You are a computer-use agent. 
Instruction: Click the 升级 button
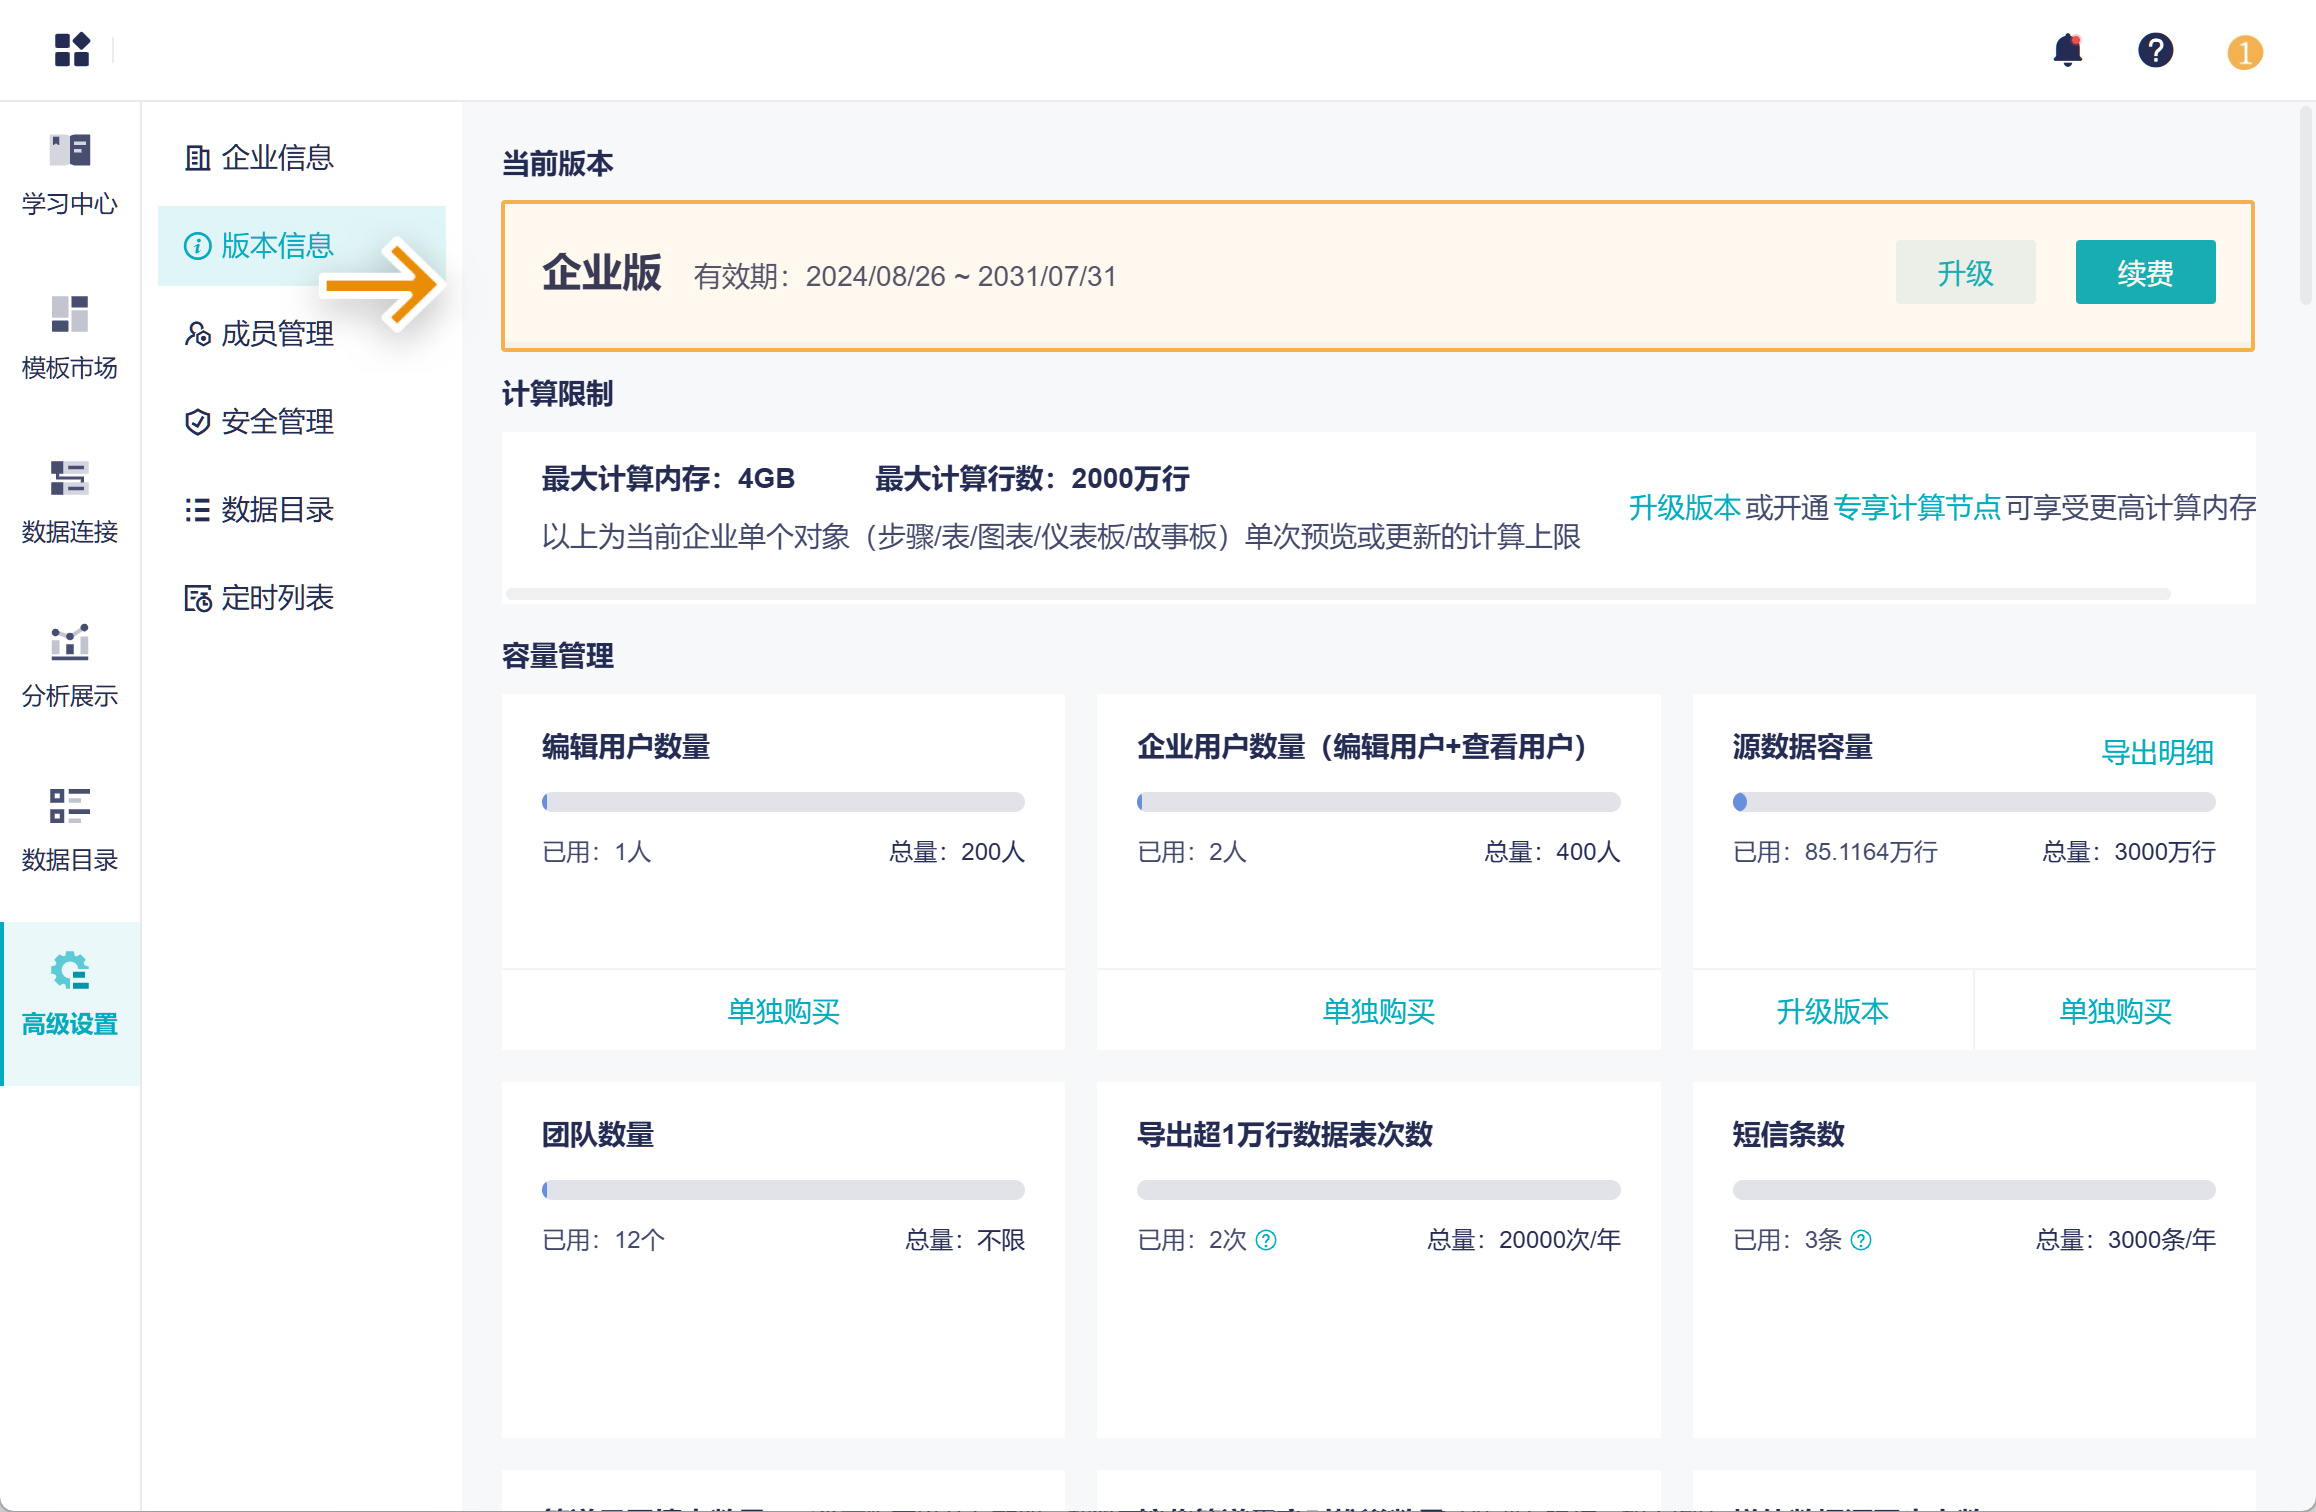coord(1965,272)
